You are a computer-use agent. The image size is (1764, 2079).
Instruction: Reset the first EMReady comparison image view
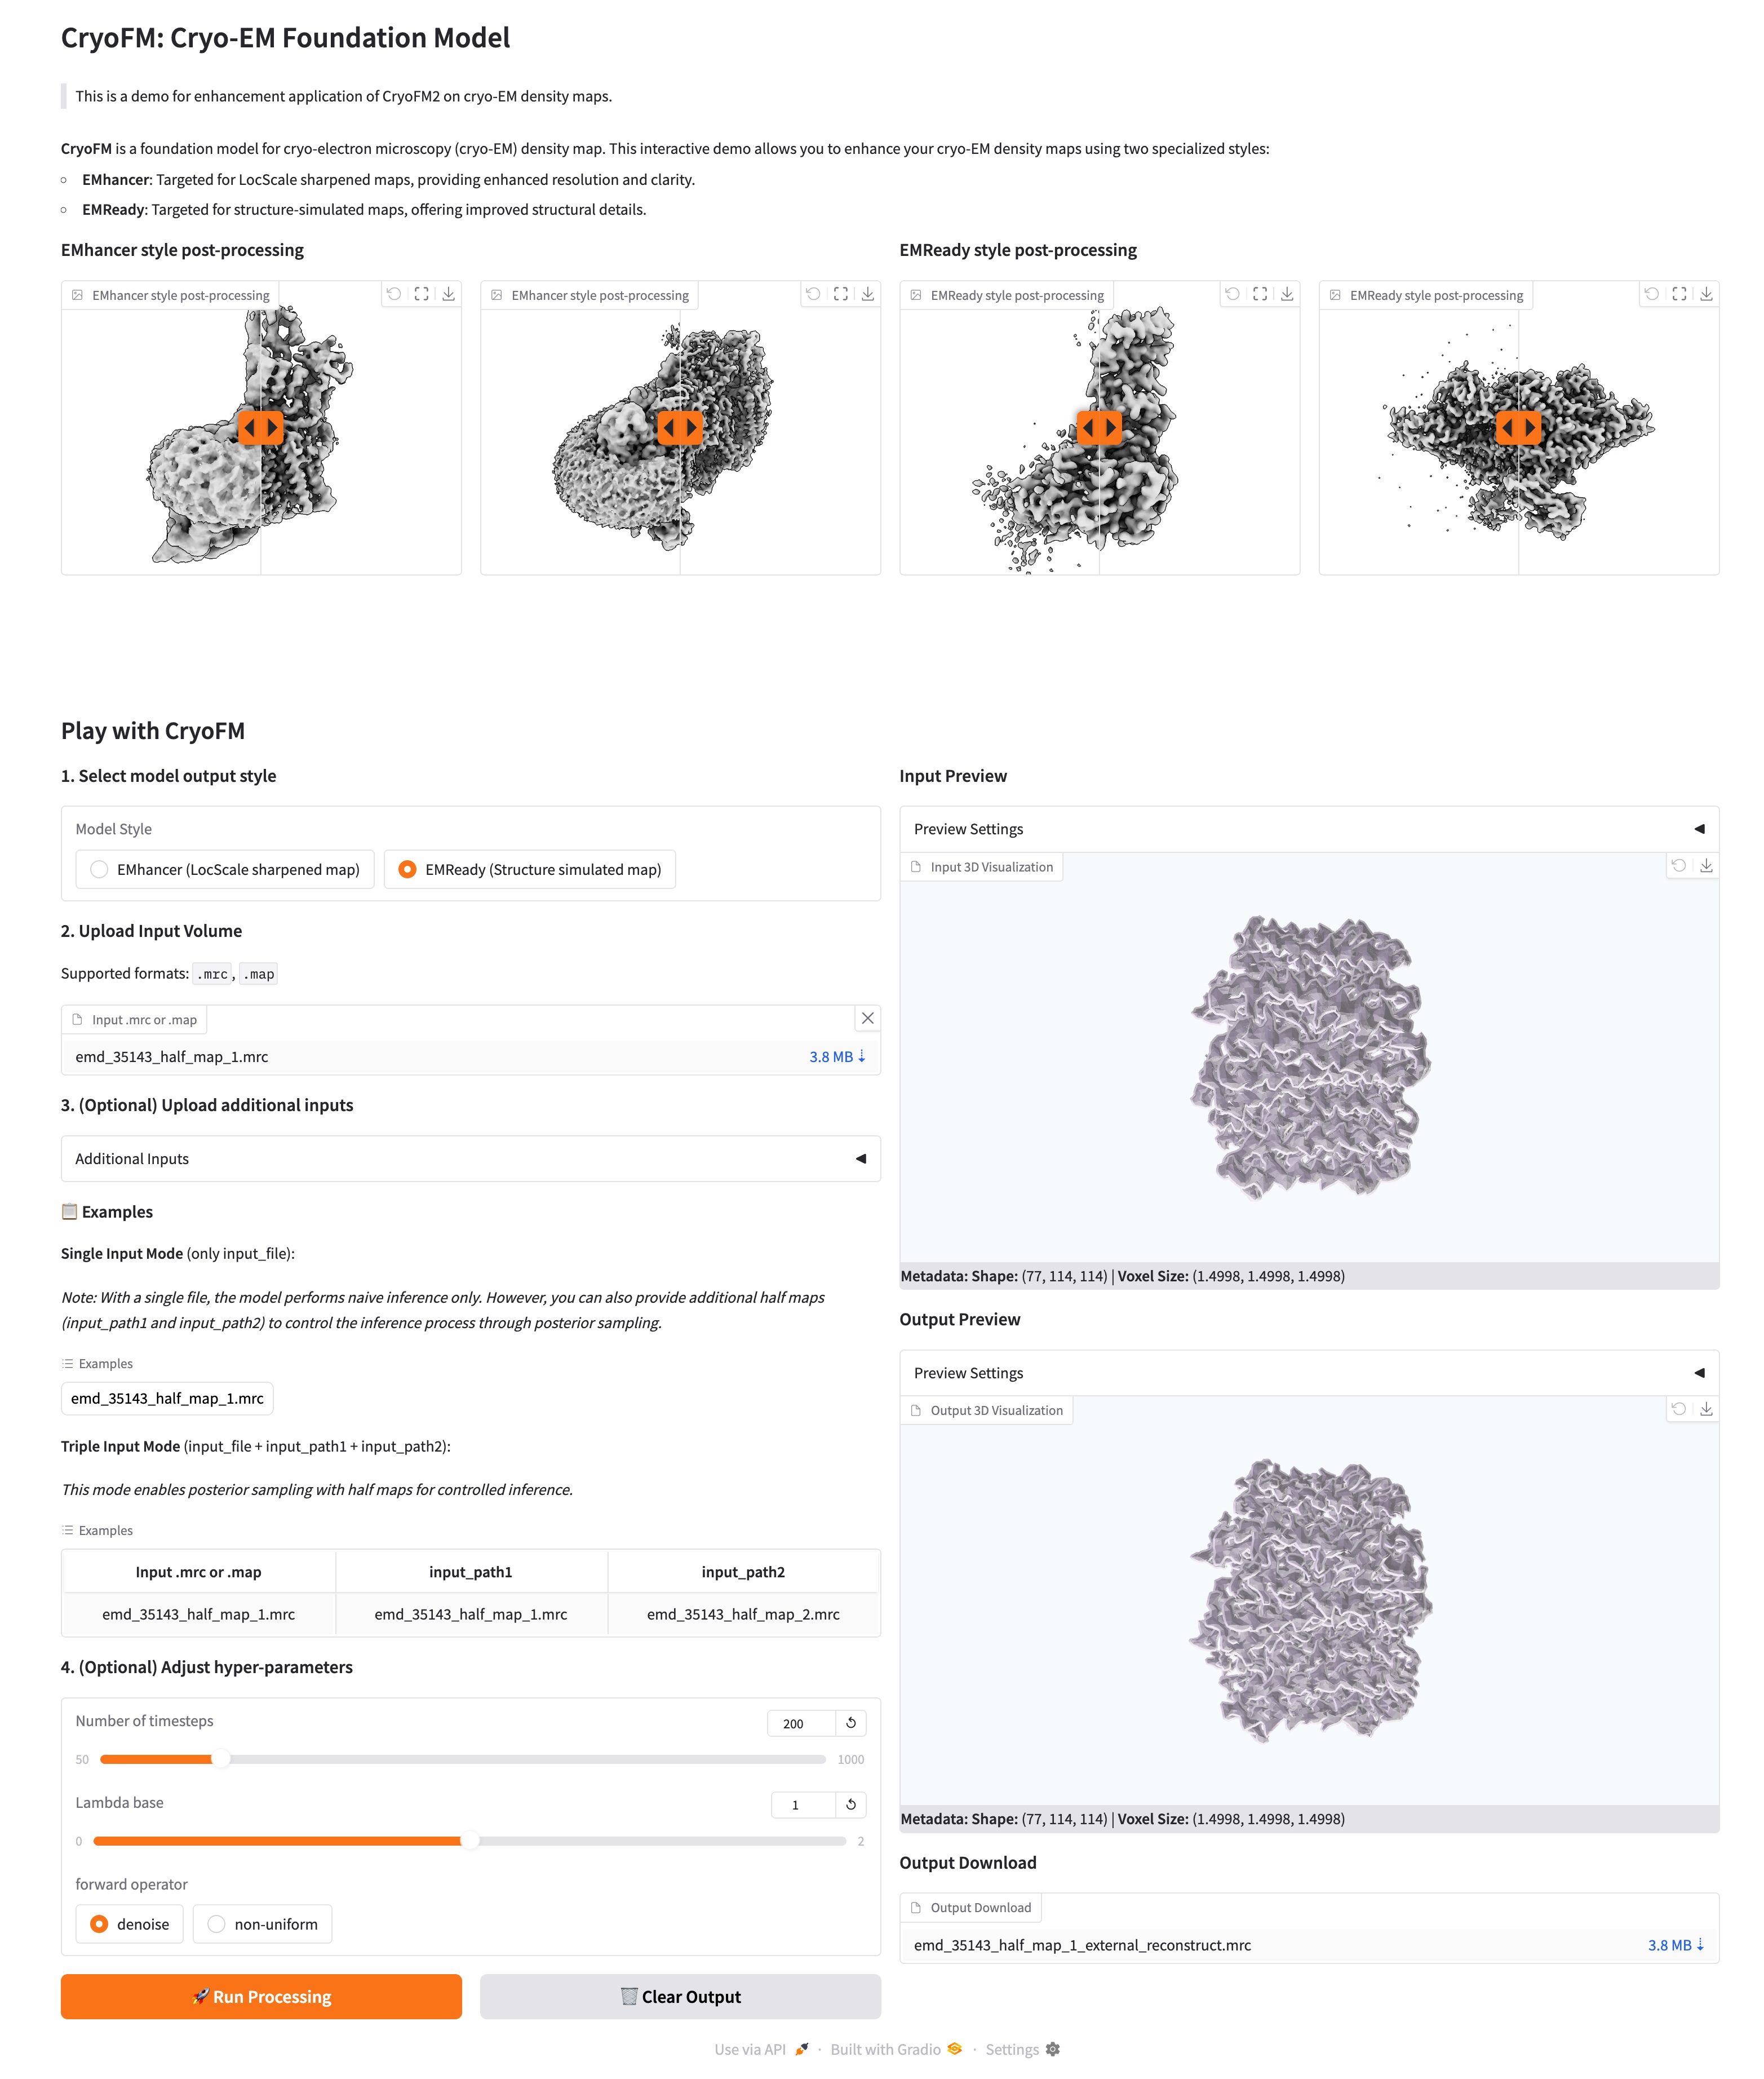point(1232,294)
